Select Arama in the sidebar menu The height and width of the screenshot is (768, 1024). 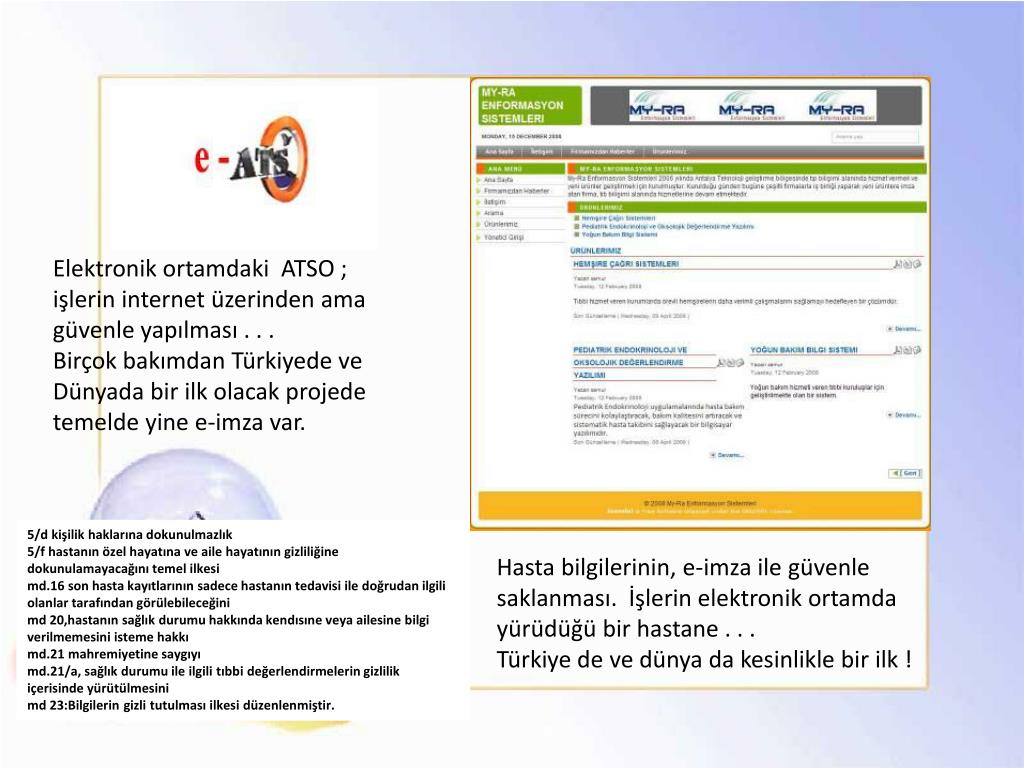coord(493,213)
